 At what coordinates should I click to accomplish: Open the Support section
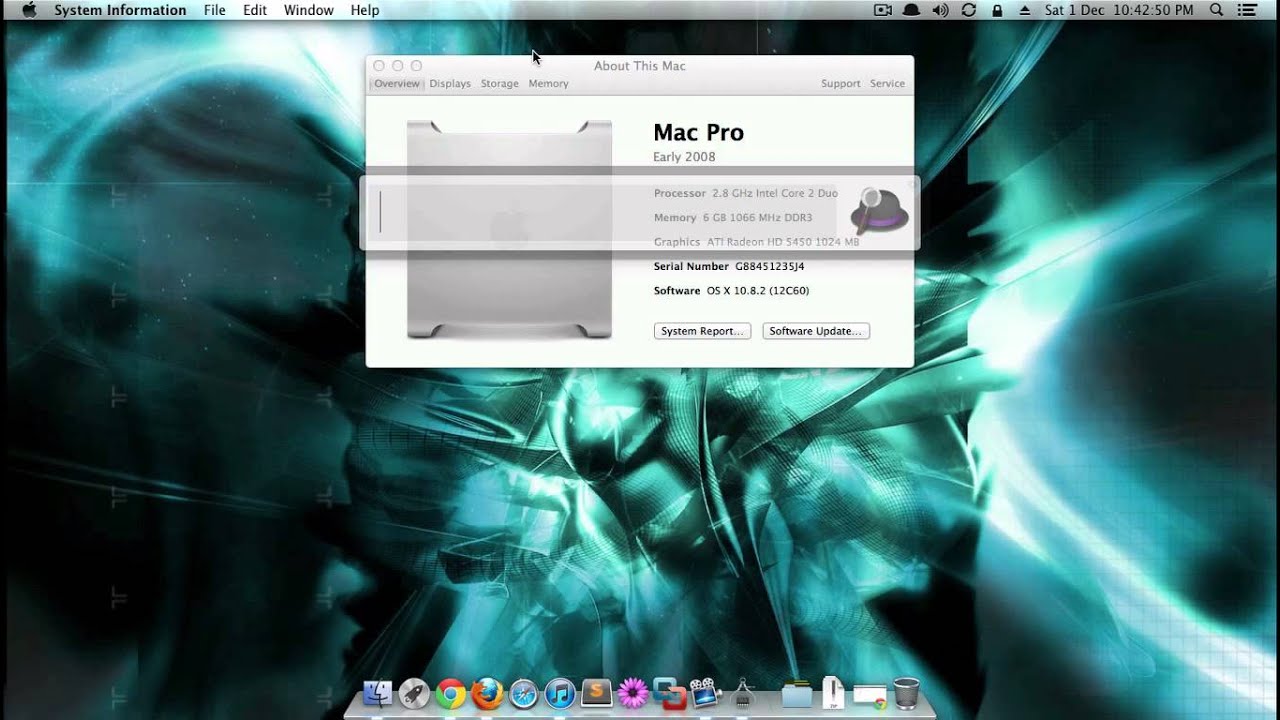tap(840, 84)
